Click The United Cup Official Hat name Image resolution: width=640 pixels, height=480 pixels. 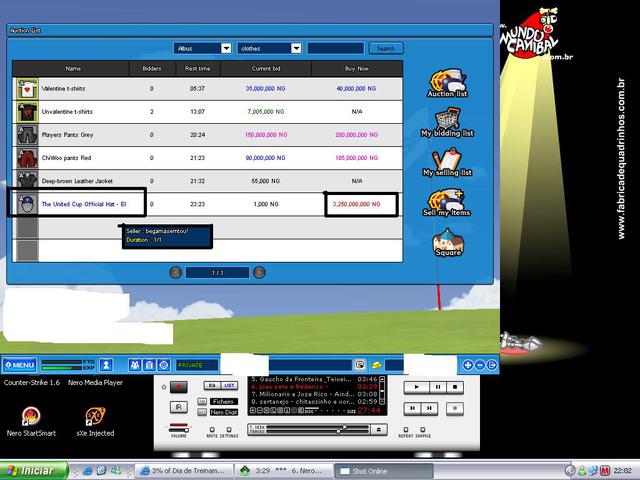84,204
